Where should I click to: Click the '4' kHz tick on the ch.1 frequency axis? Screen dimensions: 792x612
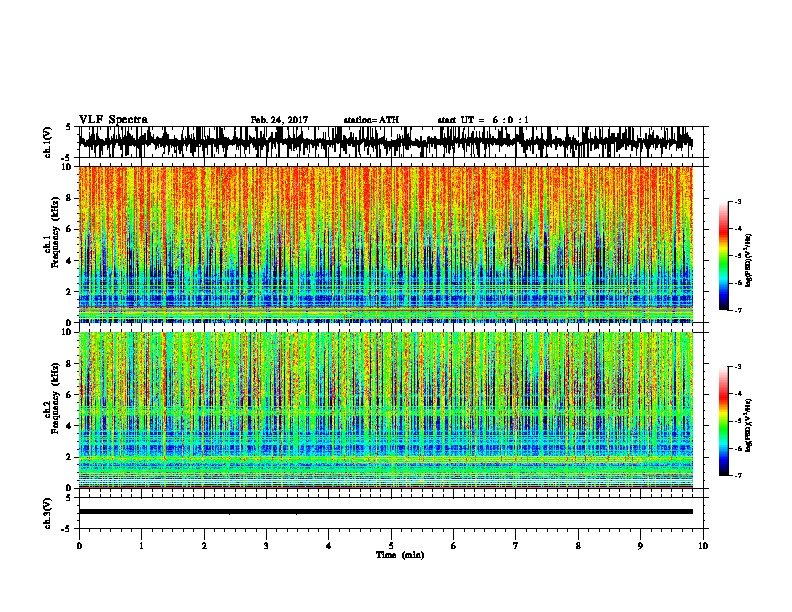70,261
